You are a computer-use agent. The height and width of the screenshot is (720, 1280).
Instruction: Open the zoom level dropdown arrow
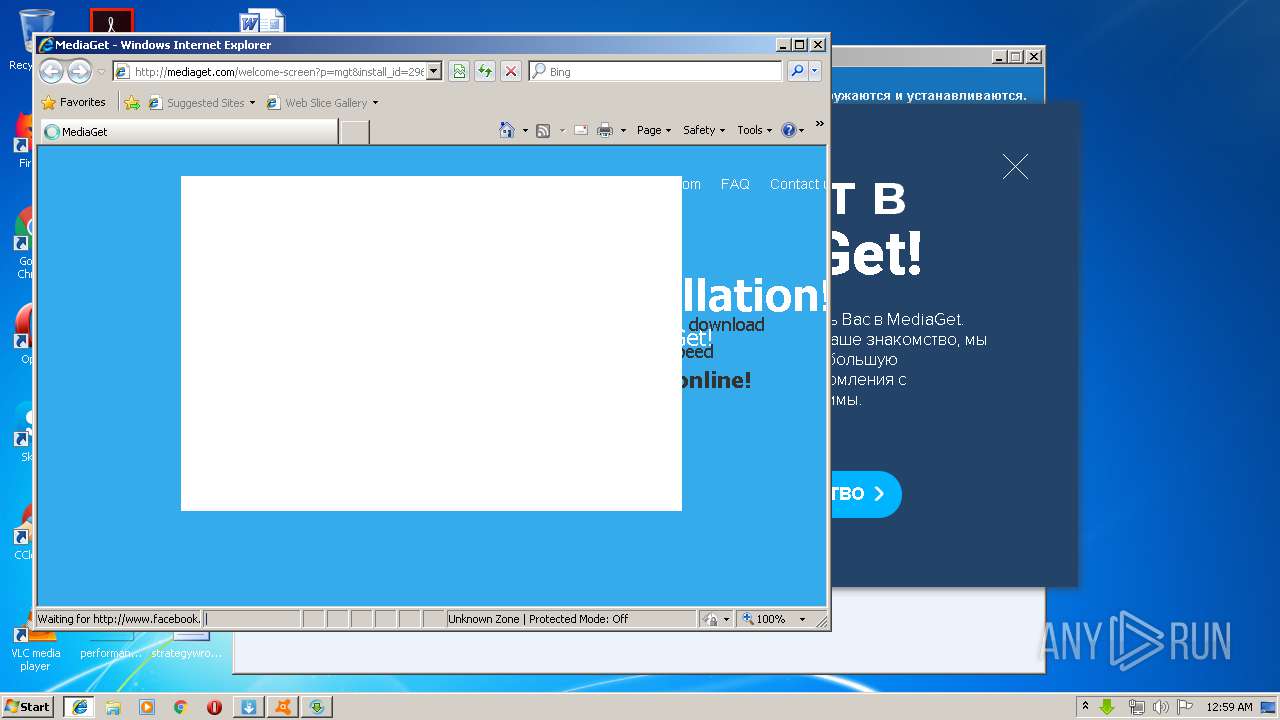802,619
